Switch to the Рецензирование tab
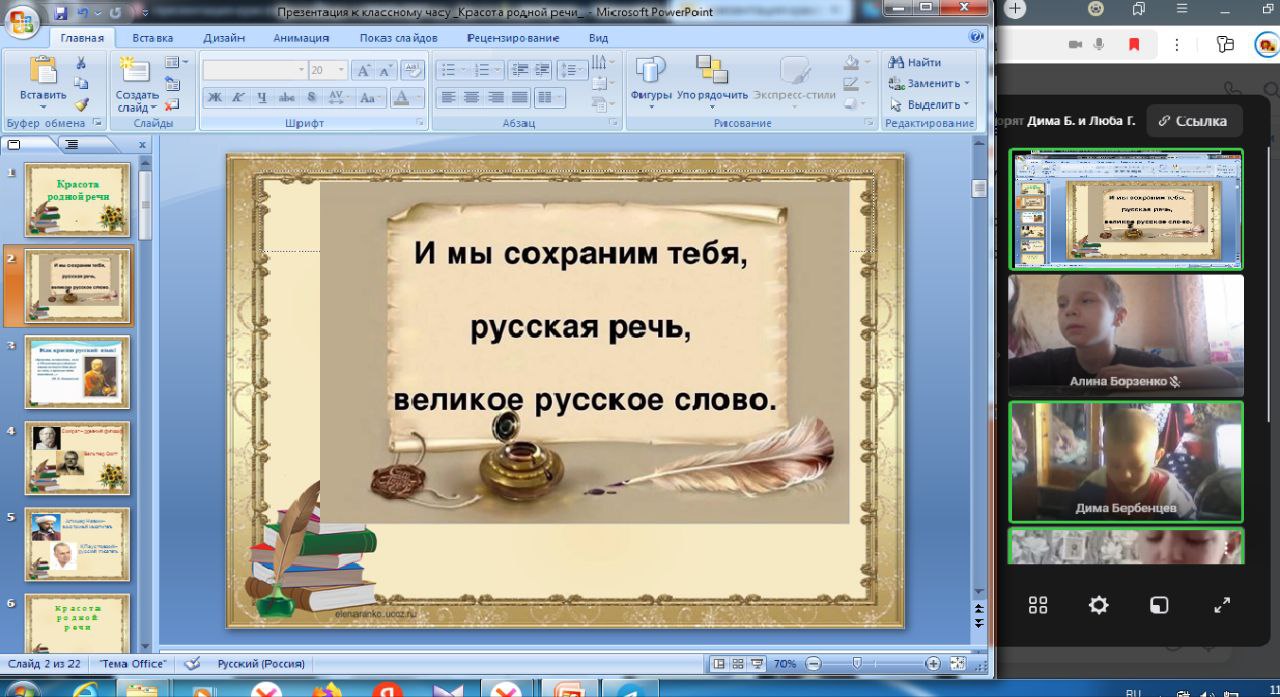 click(513, 38)
